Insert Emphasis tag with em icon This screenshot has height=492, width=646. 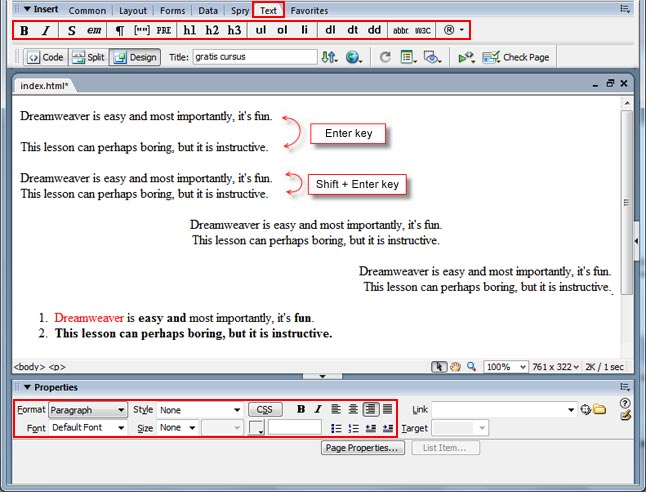click(94, 30)
